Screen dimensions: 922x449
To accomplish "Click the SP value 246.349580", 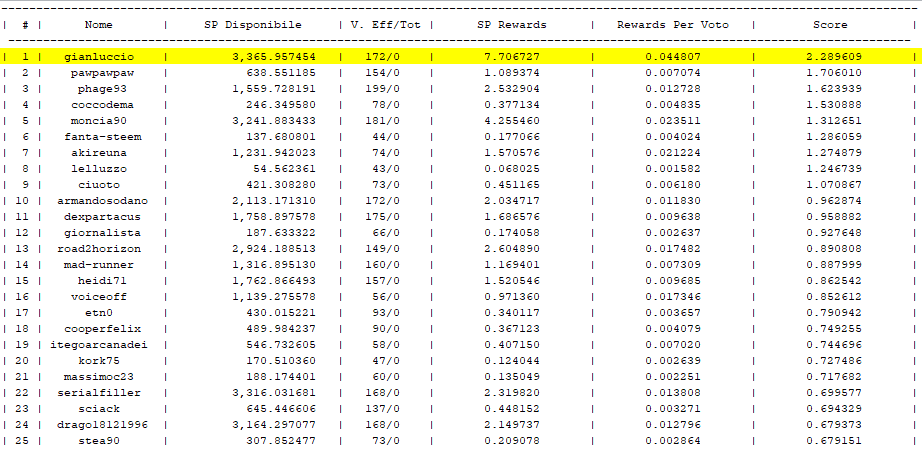I will click(281, 105).
